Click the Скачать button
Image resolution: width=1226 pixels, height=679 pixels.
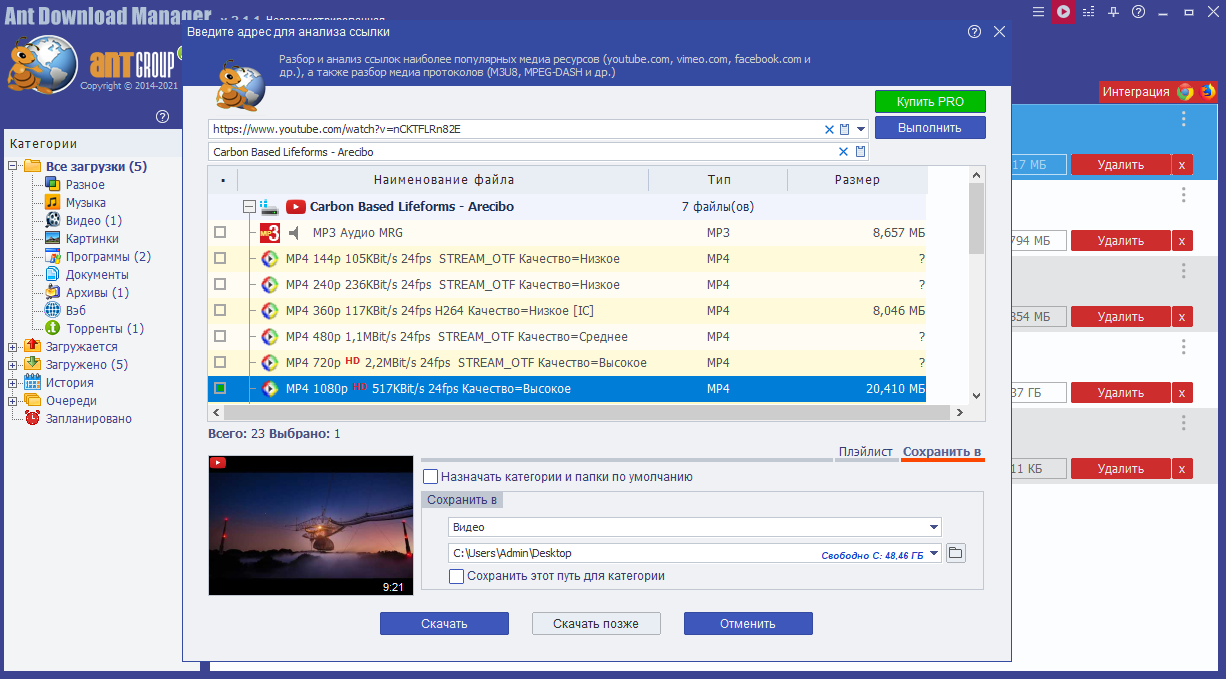444,624
